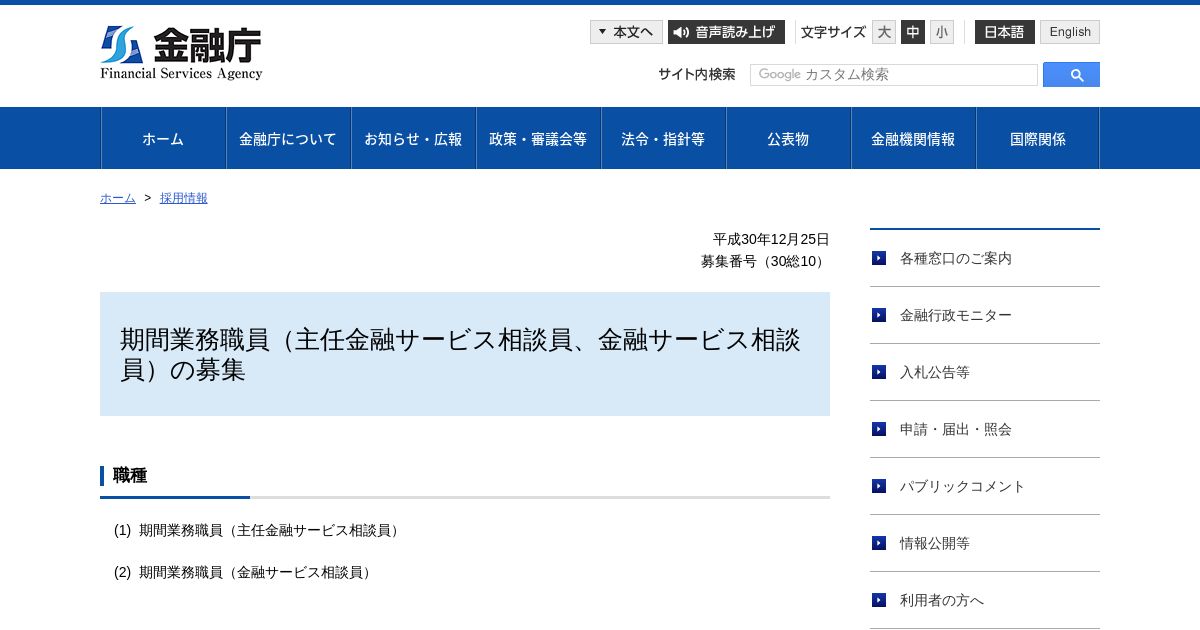Set font size to small (小)
Viewport: 1200px width, 630px height.
pyautogui.click(x=942, y=32)
